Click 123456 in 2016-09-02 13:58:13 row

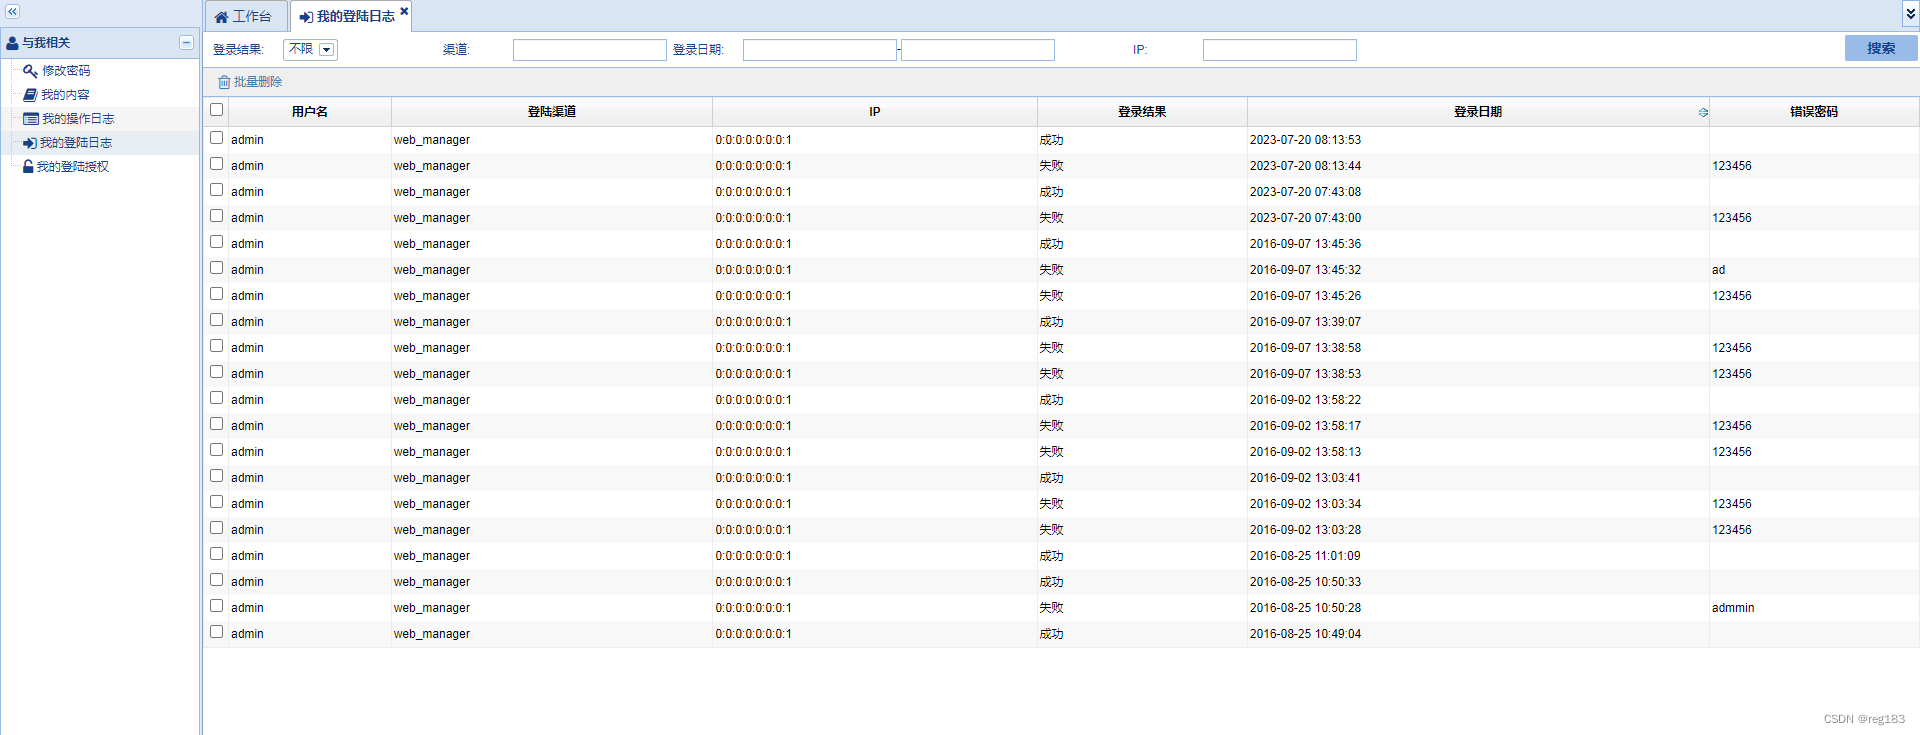pos(1731,452)
